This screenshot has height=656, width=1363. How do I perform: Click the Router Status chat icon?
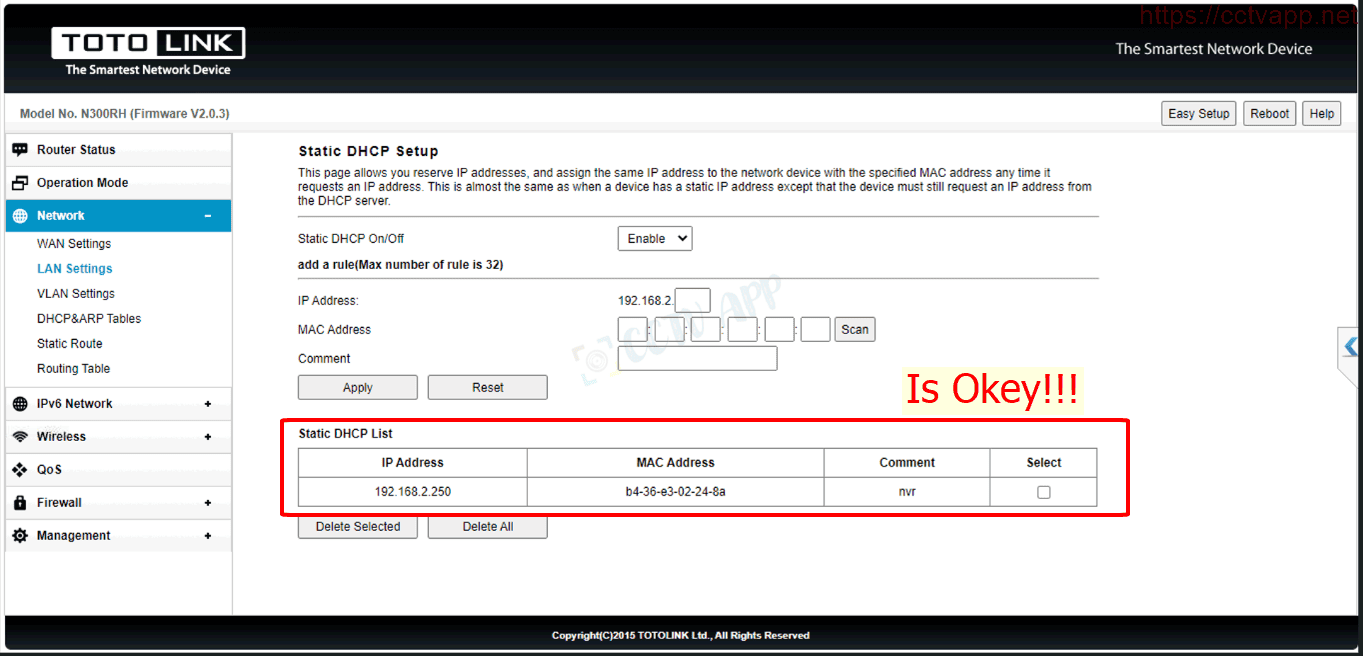click(20, 150)
